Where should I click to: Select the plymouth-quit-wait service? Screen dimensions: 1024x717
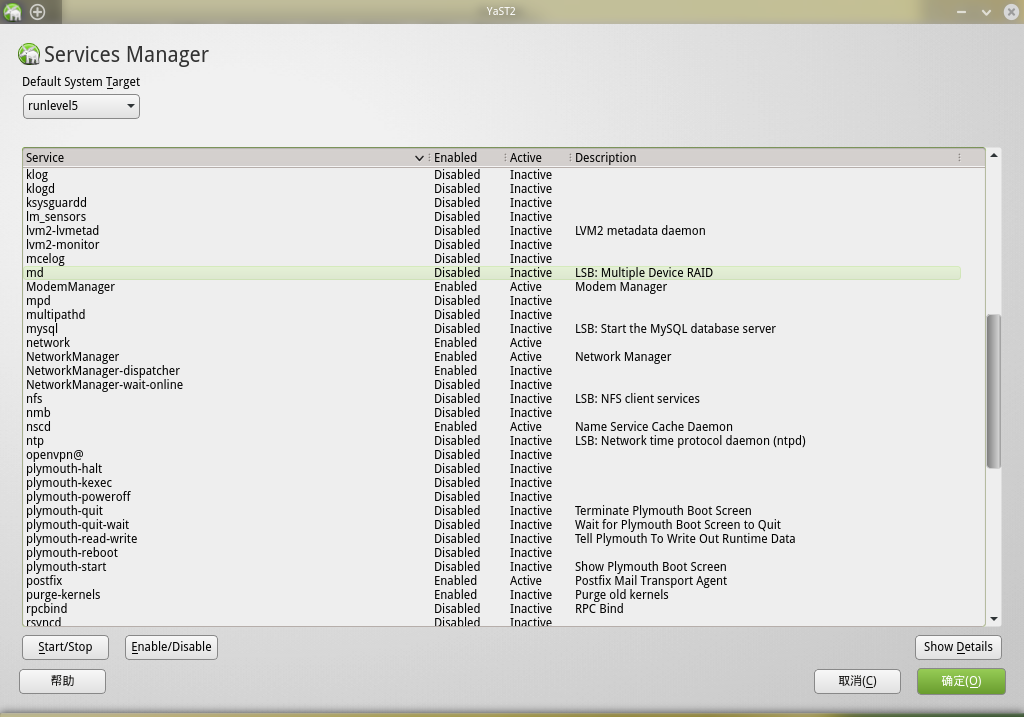[492, 526]
